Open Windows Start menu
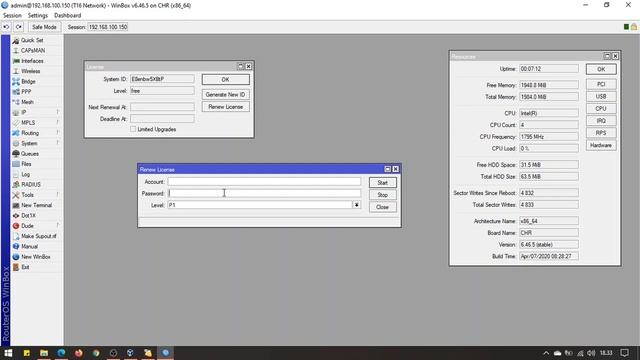The height and width of the screenshot is (360, 640). 8,353
